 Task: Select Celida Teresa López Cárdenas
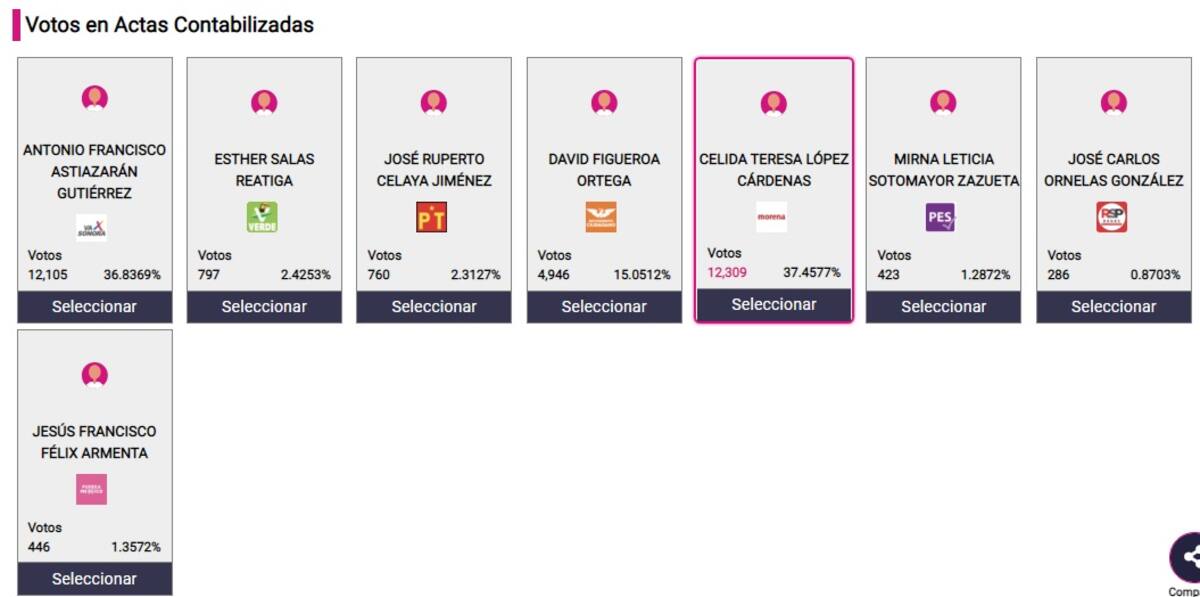coord(774,305)
